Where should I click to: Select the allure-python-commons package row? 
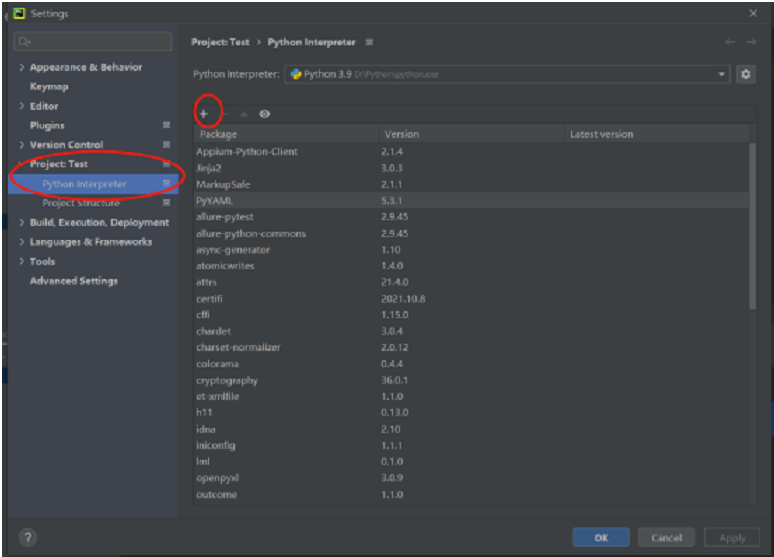point(471,233)
